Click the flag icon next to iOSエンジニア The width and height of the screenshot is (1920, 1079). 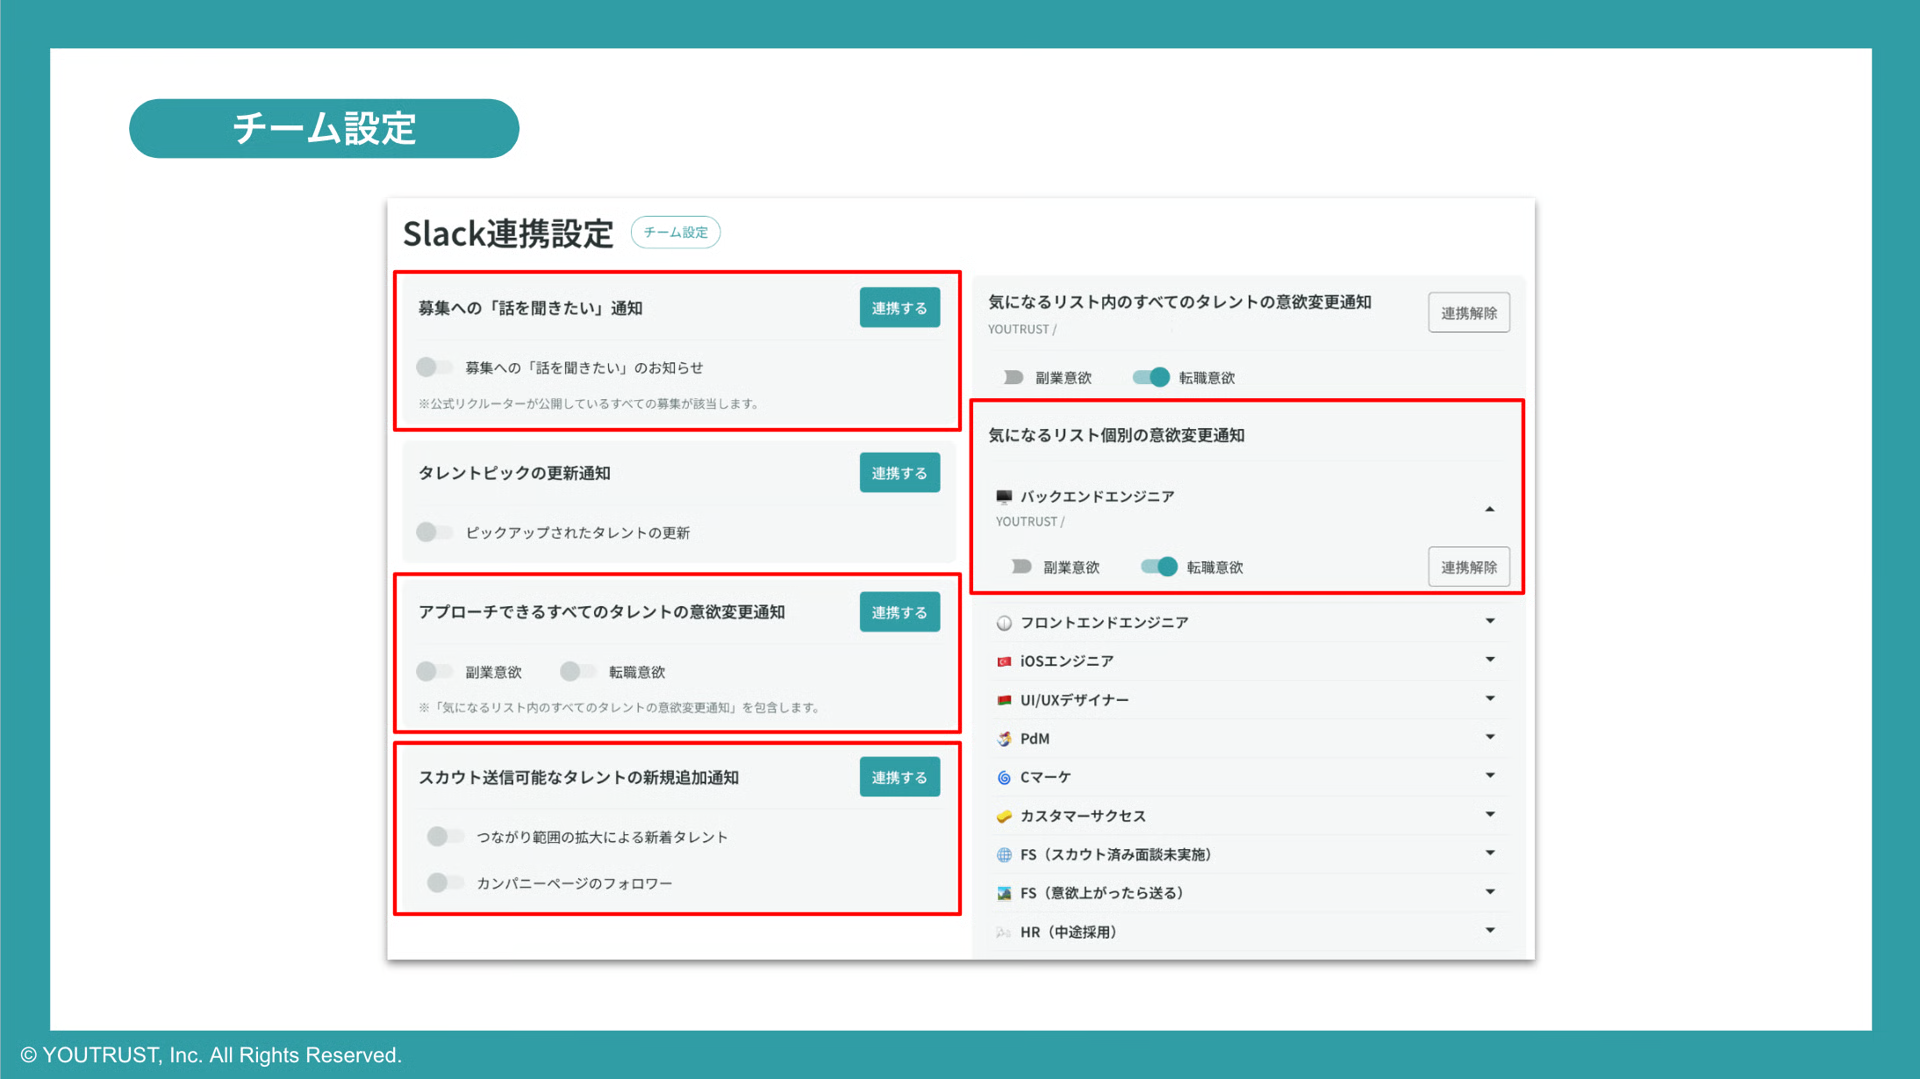[x=1003, y=660]
